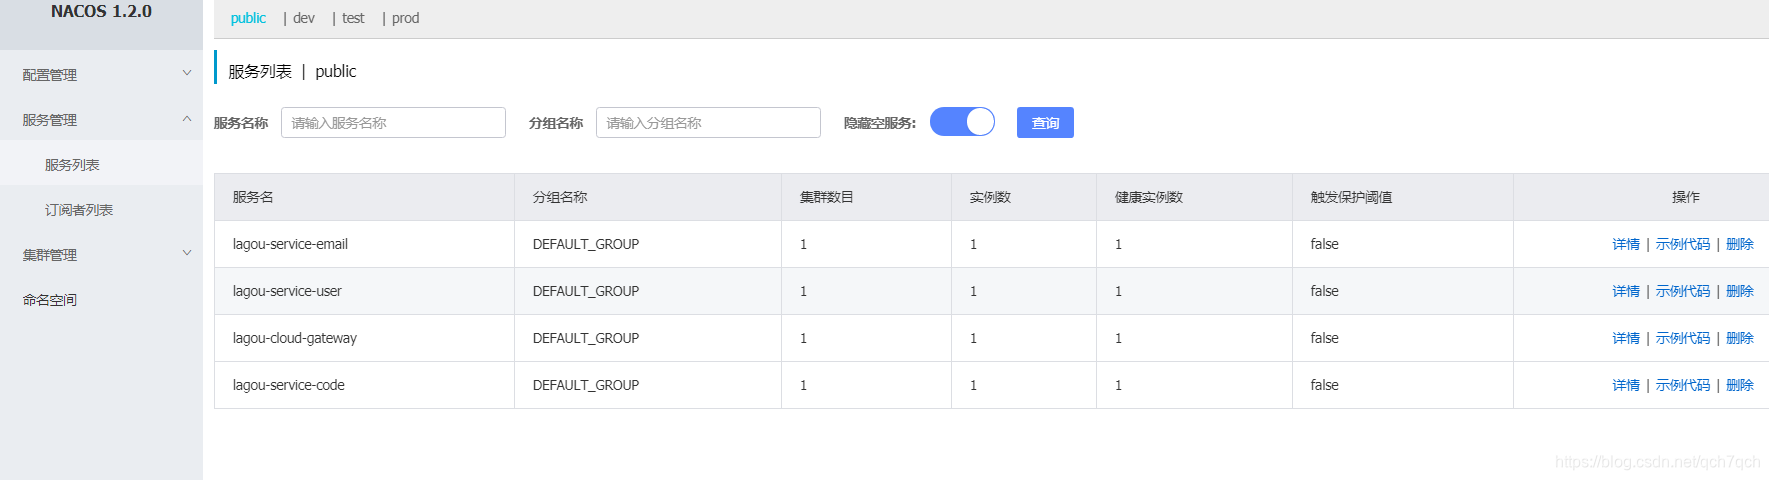This screenshot has width=1769, height=480.
Task: Open 命名空间 in the sidebar
Action: coord(50,300)
